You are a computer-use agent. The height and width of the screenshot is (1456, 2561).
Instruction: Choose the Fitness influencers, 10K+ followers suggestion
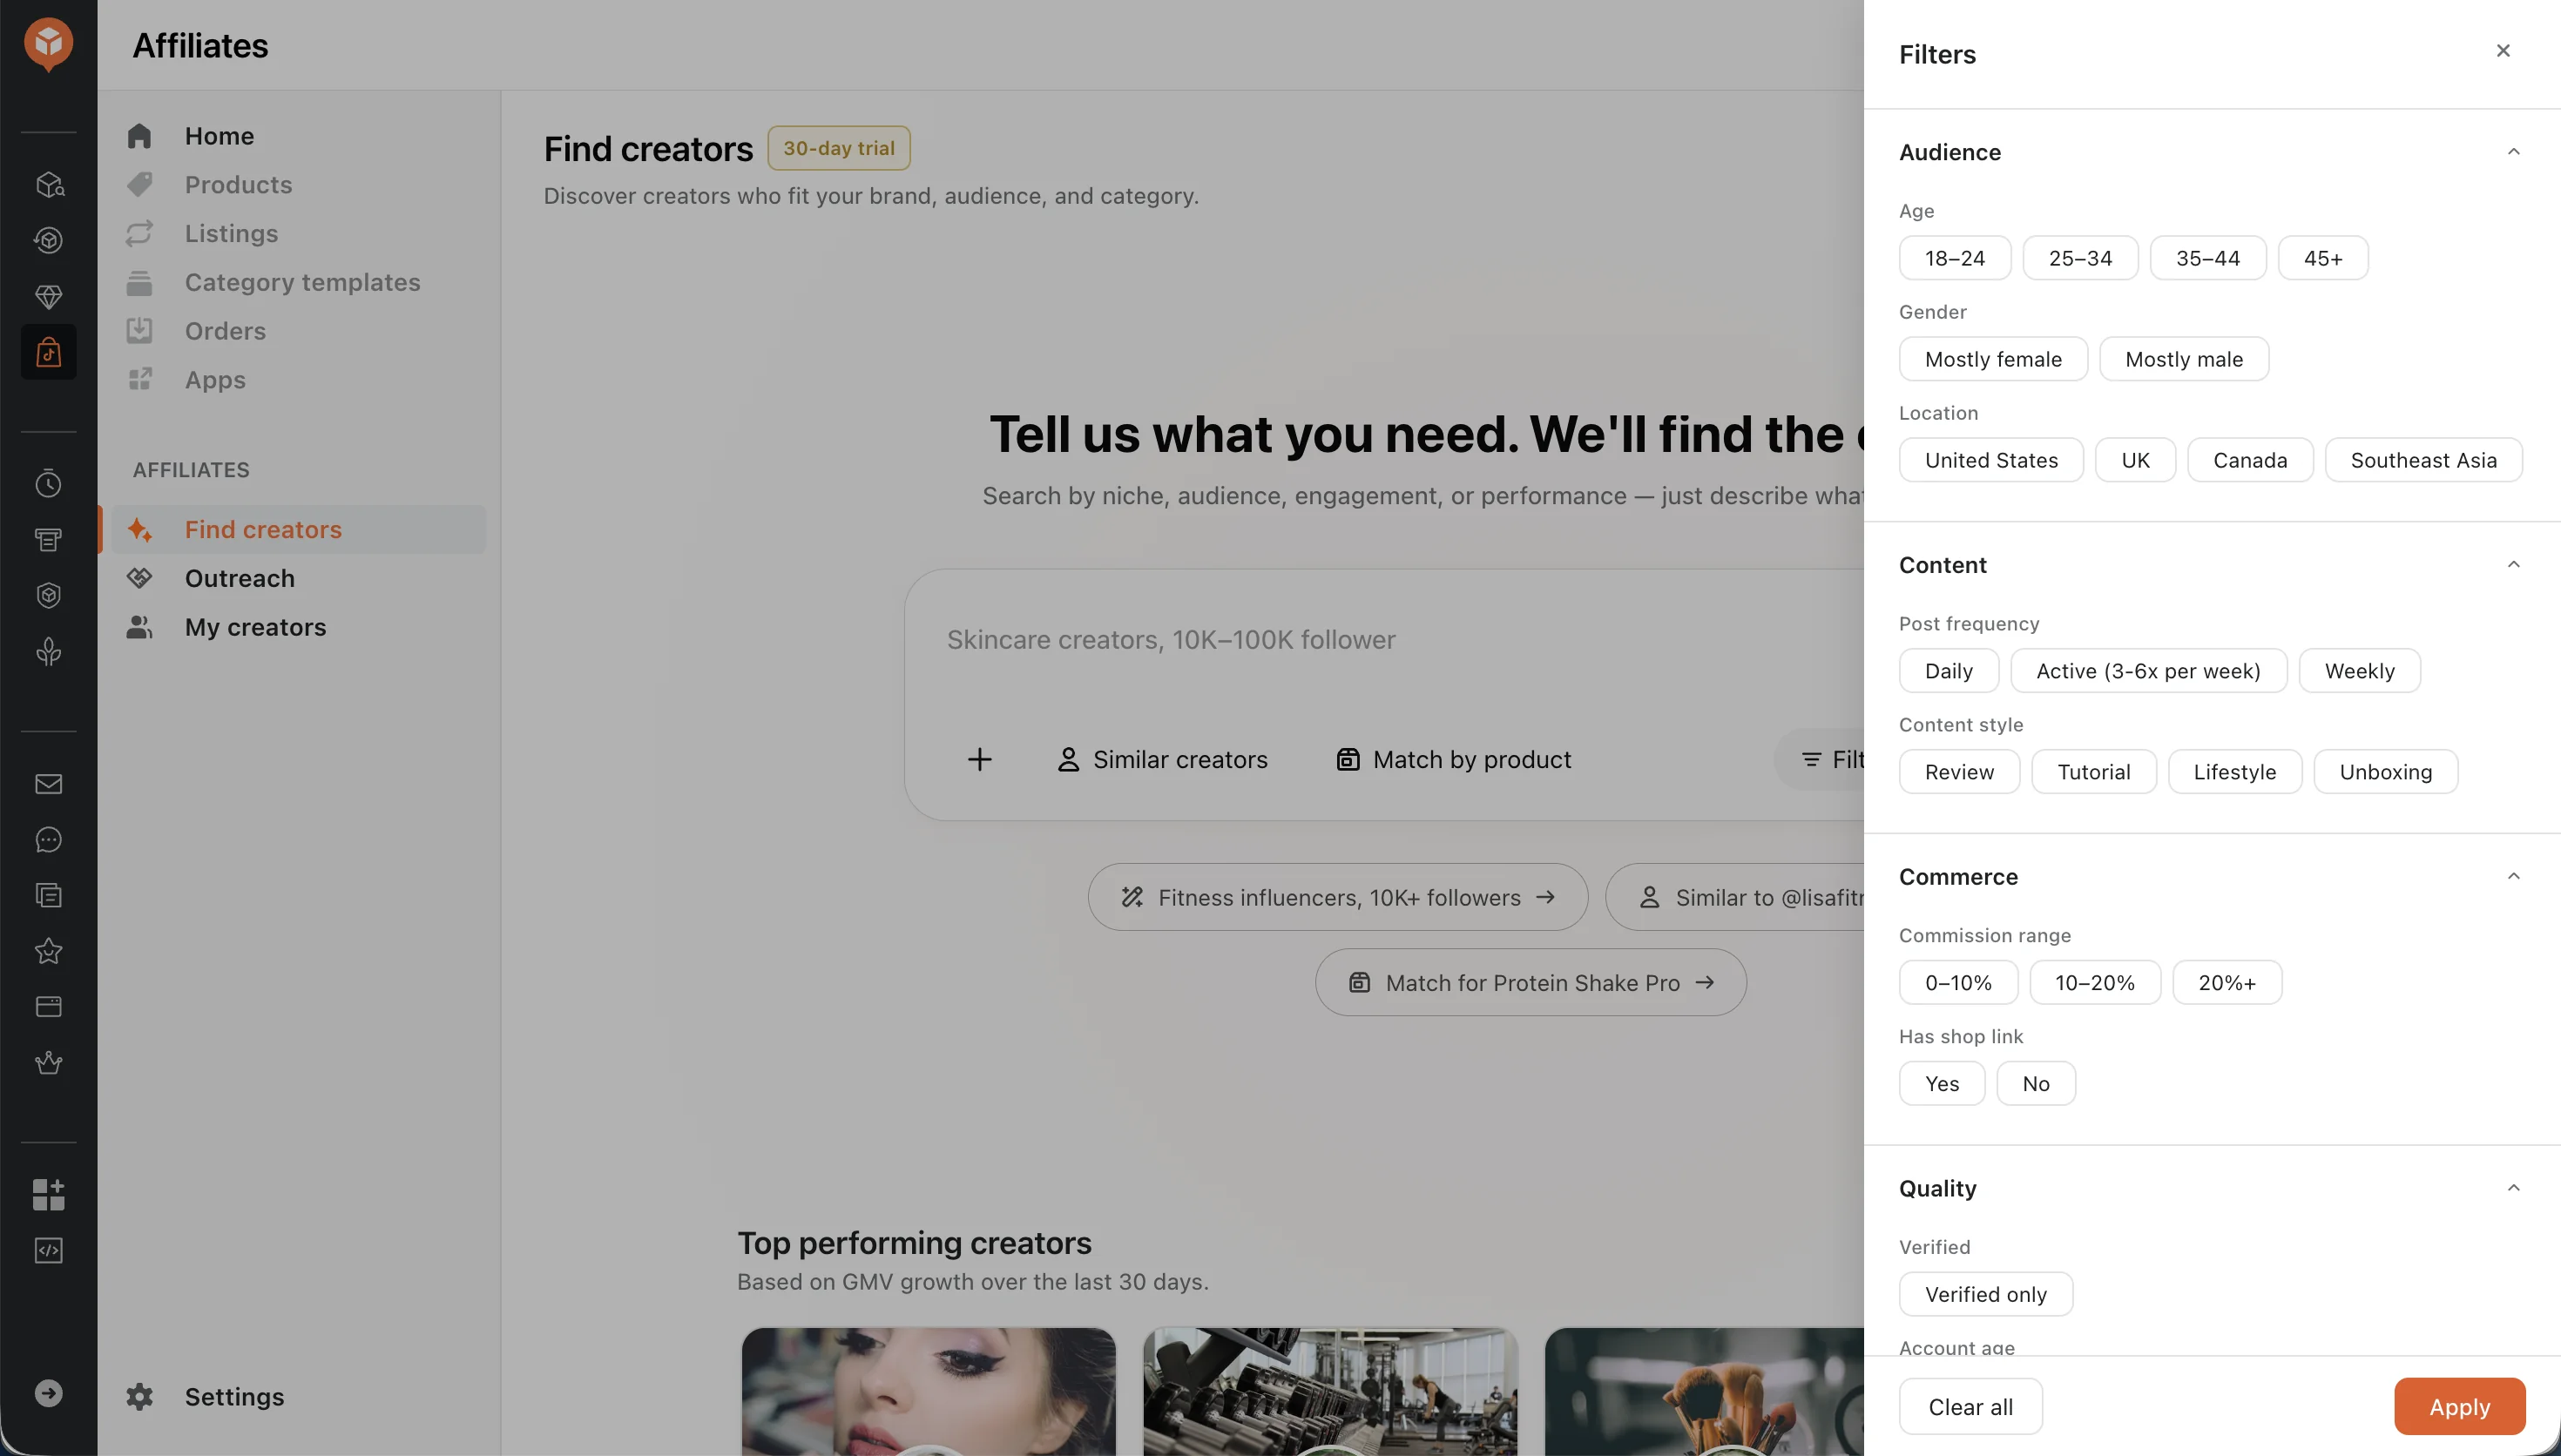1337,898
